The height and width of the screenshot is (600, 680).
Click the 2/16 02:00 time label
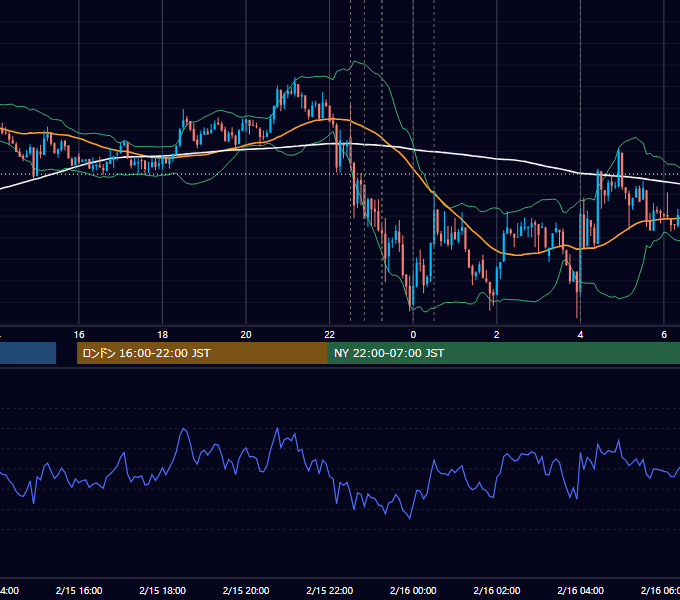497,590
